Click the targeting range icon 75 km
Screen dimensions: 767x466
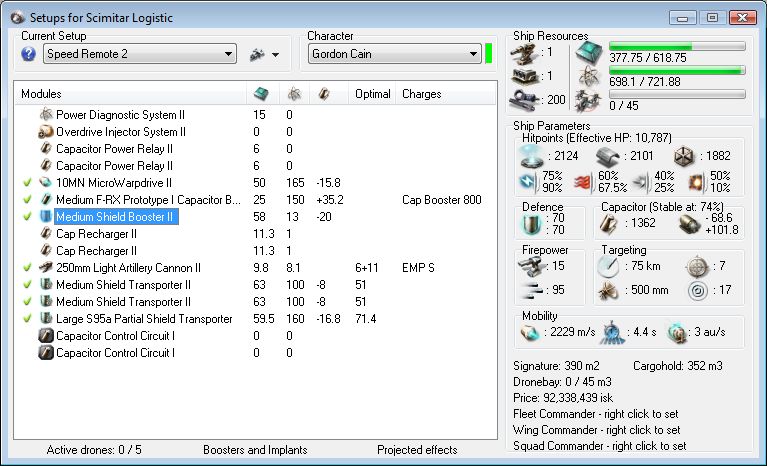tap(608, 266)
